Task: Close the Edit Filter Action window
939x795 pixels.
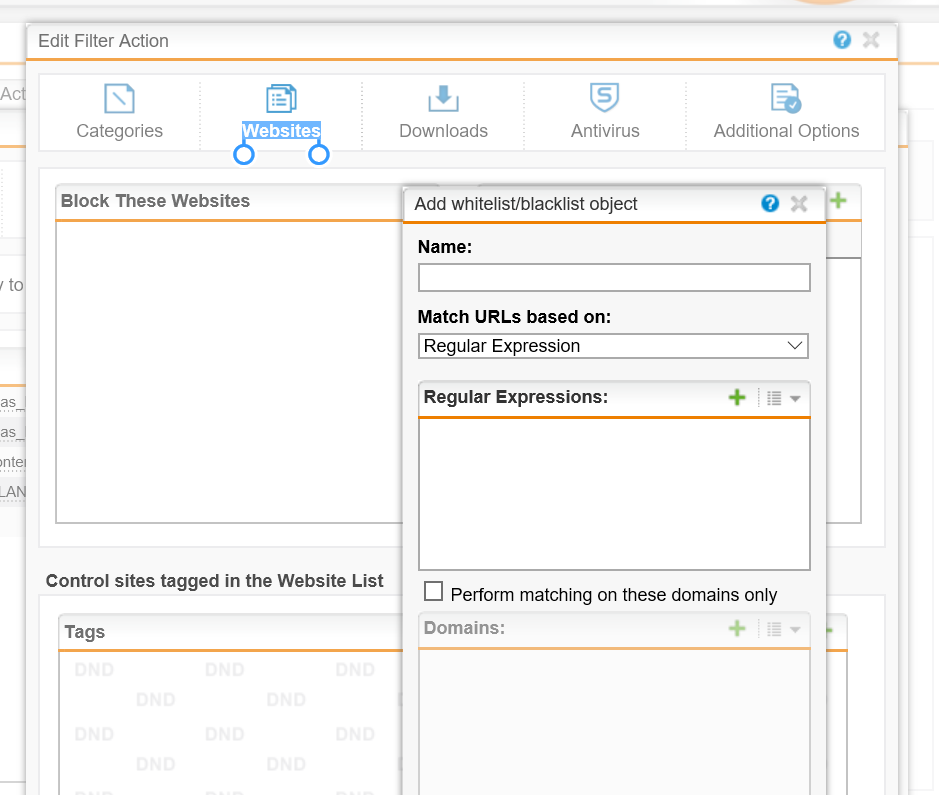Action: tap(871, 40)
